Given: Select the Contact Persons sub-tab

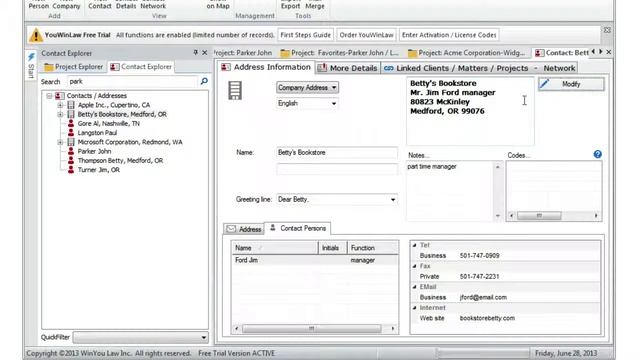Looking at the screenshot, I should coord(298,229).
